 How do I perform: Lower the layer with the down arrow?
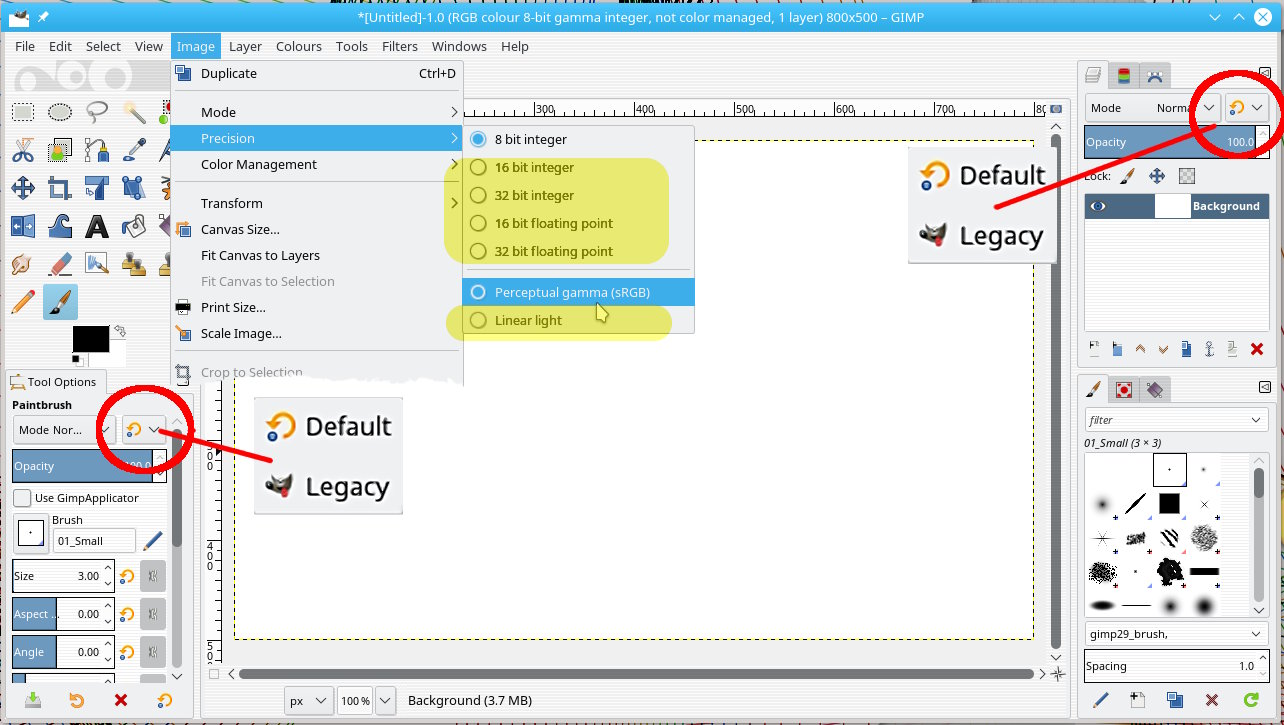(1163, 349)
